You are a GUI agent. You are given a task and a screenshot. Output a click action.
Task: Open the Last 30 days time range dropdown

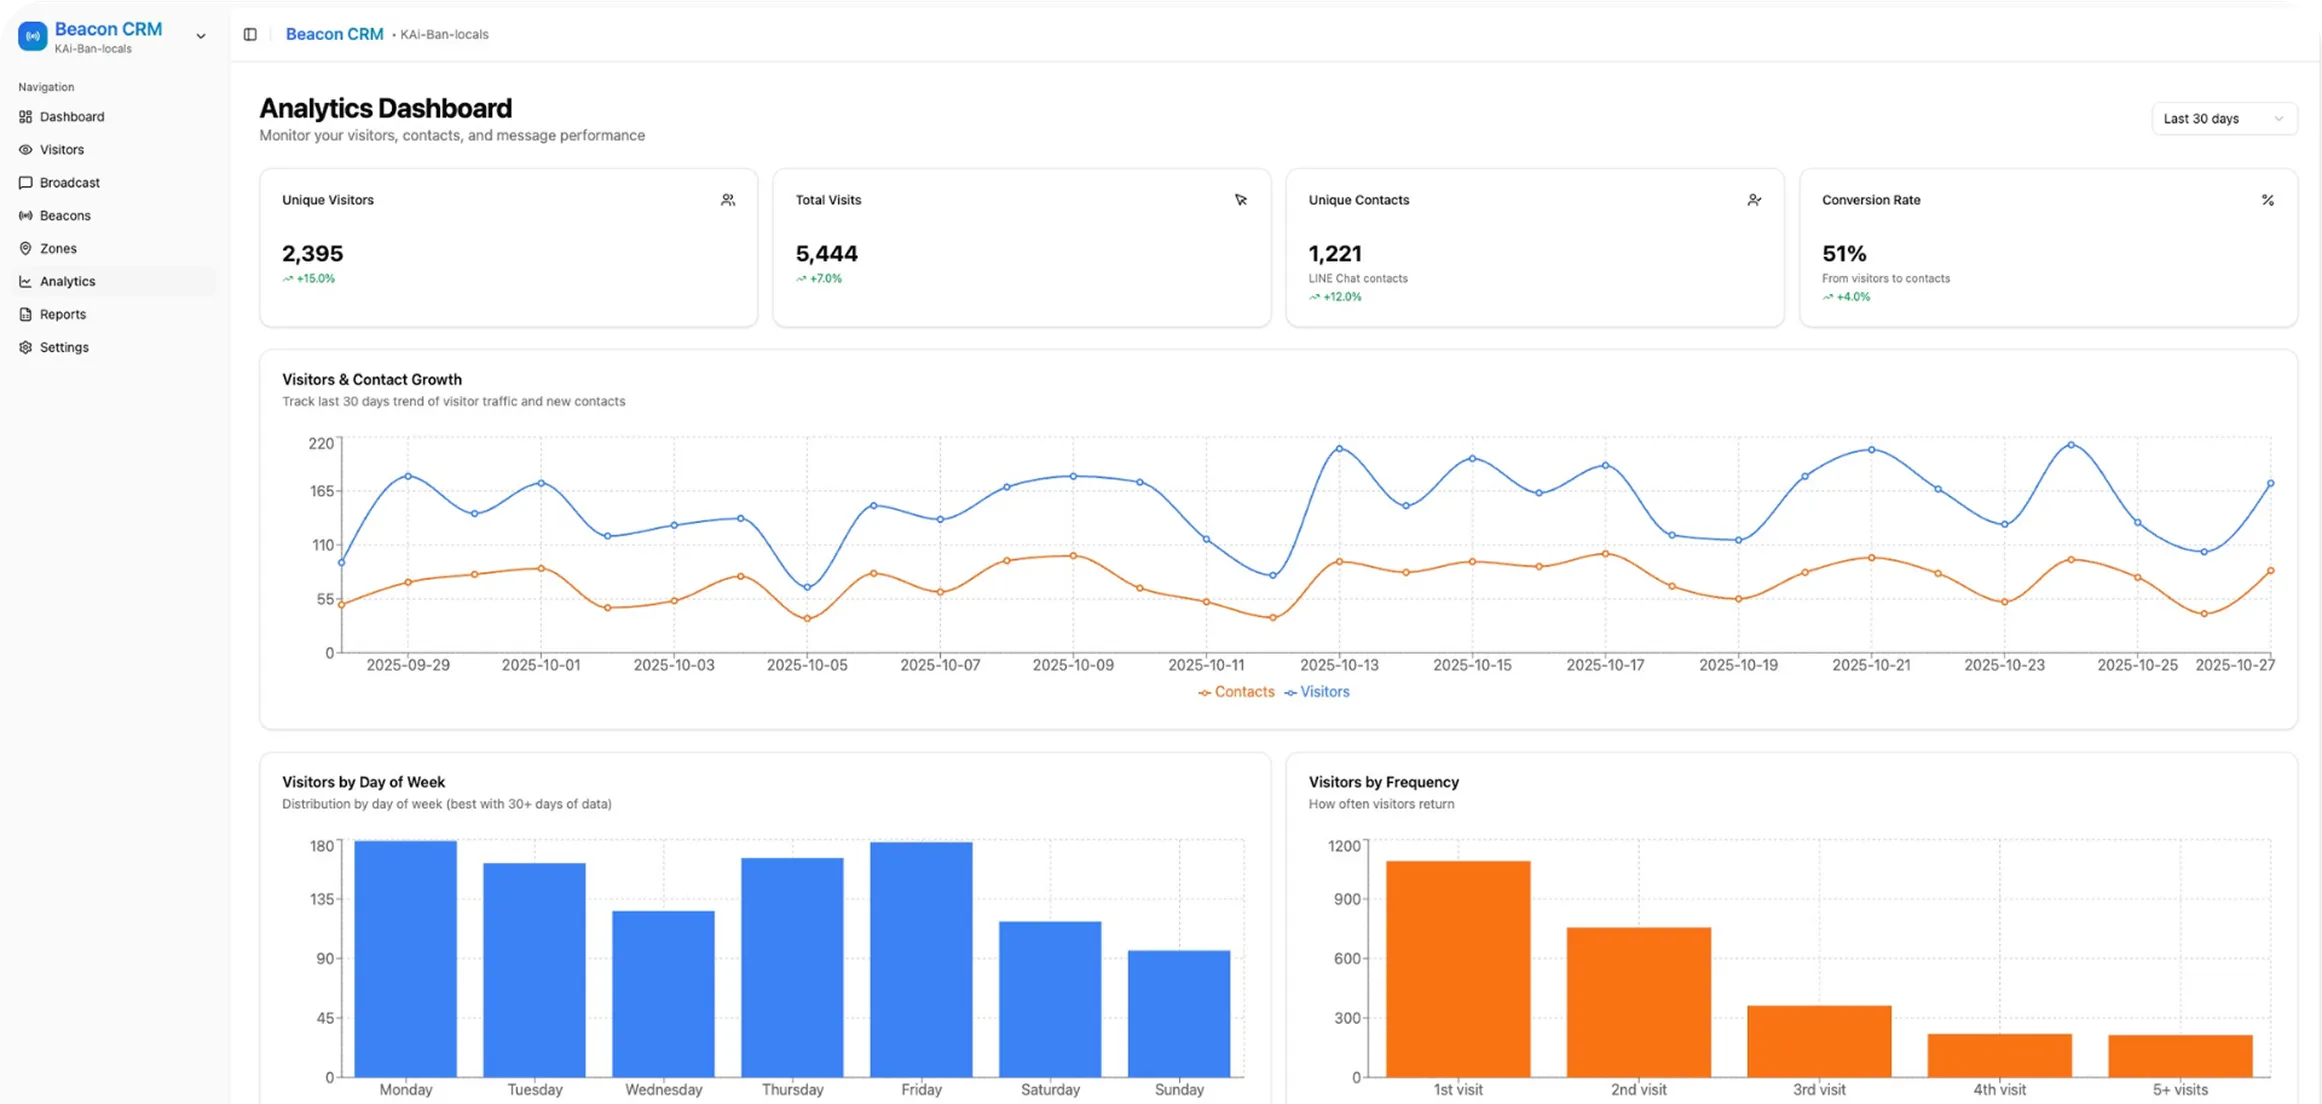tap(2223, 118)
